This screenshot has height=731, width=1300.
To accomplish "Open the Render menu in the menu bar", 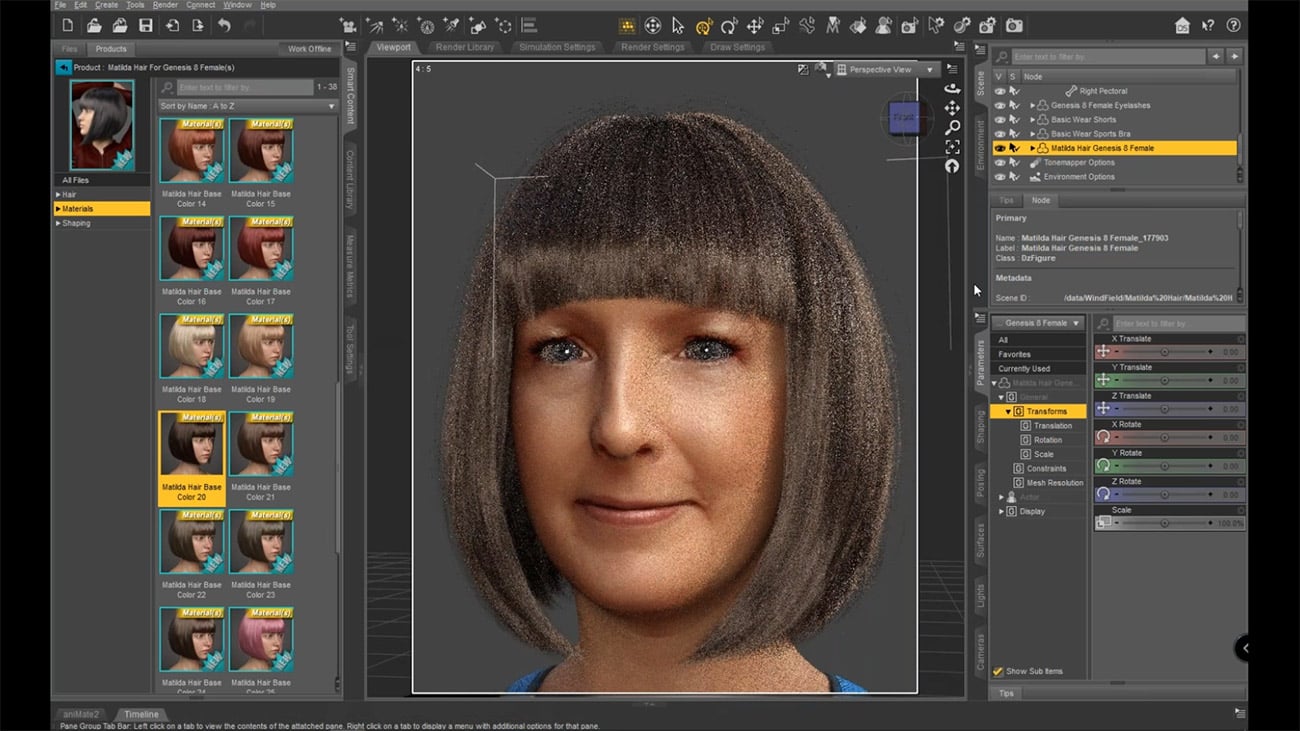I will tap(164, 5).
